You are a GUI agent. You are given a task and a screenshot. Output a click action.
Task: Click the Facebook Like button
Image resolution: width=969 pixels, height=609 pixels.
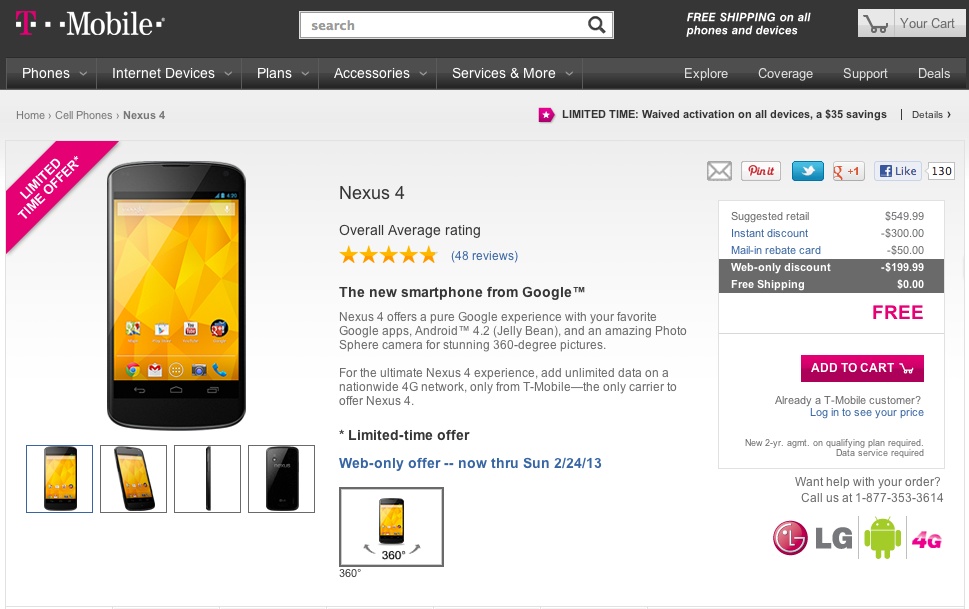[x=898, y=171]
